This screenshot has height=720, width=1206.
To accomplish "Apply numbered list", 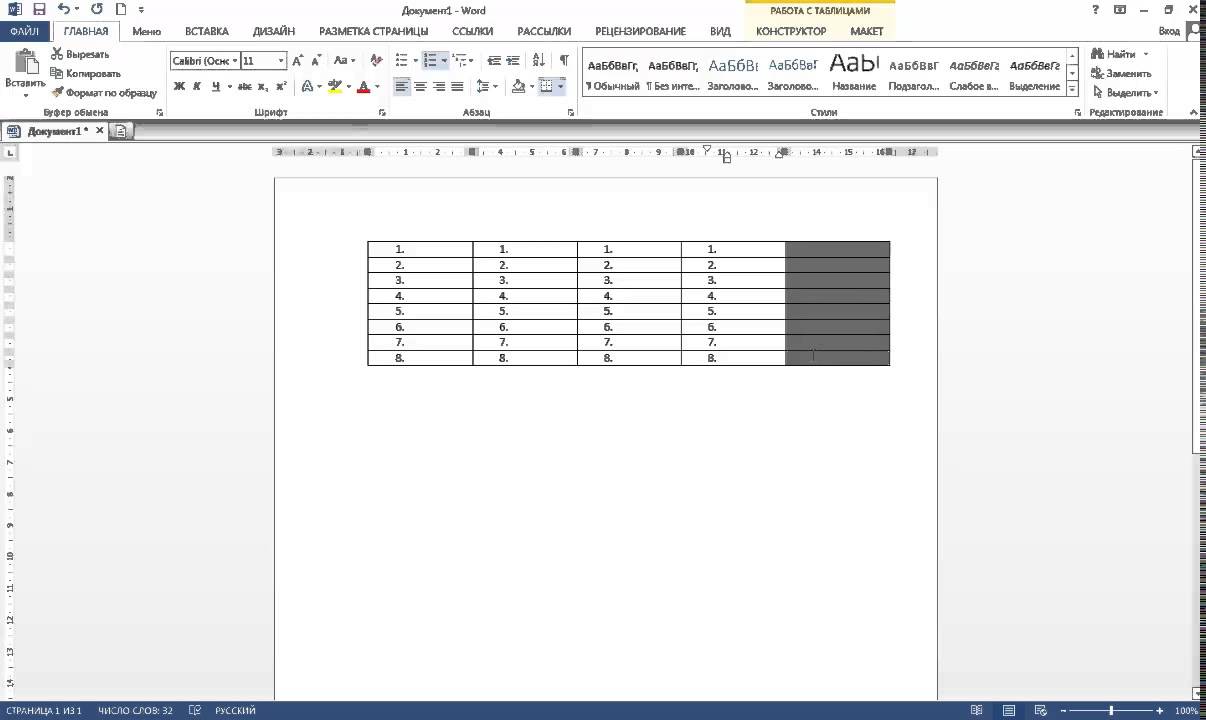I will click(x=430, y=61).
